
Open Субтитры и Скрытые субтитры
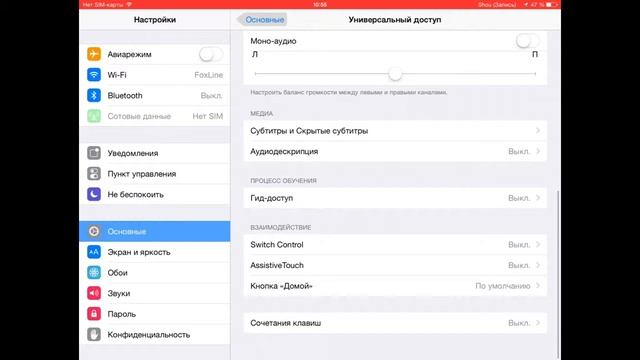coord(395,131)
